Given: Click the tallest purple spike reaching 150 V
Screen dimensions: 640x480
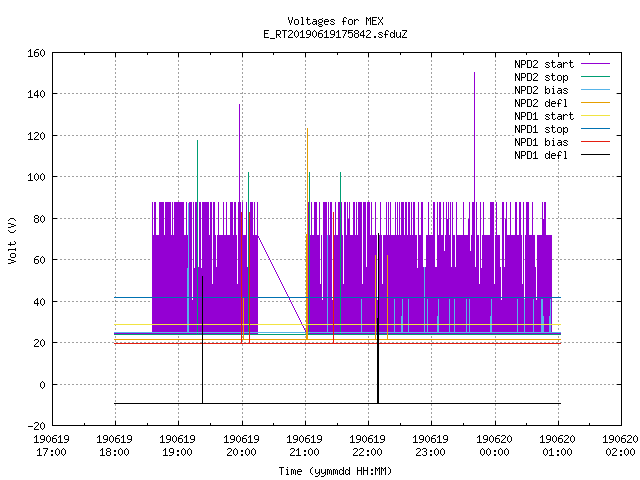Looking at the screenshot, I should (474, 135).
